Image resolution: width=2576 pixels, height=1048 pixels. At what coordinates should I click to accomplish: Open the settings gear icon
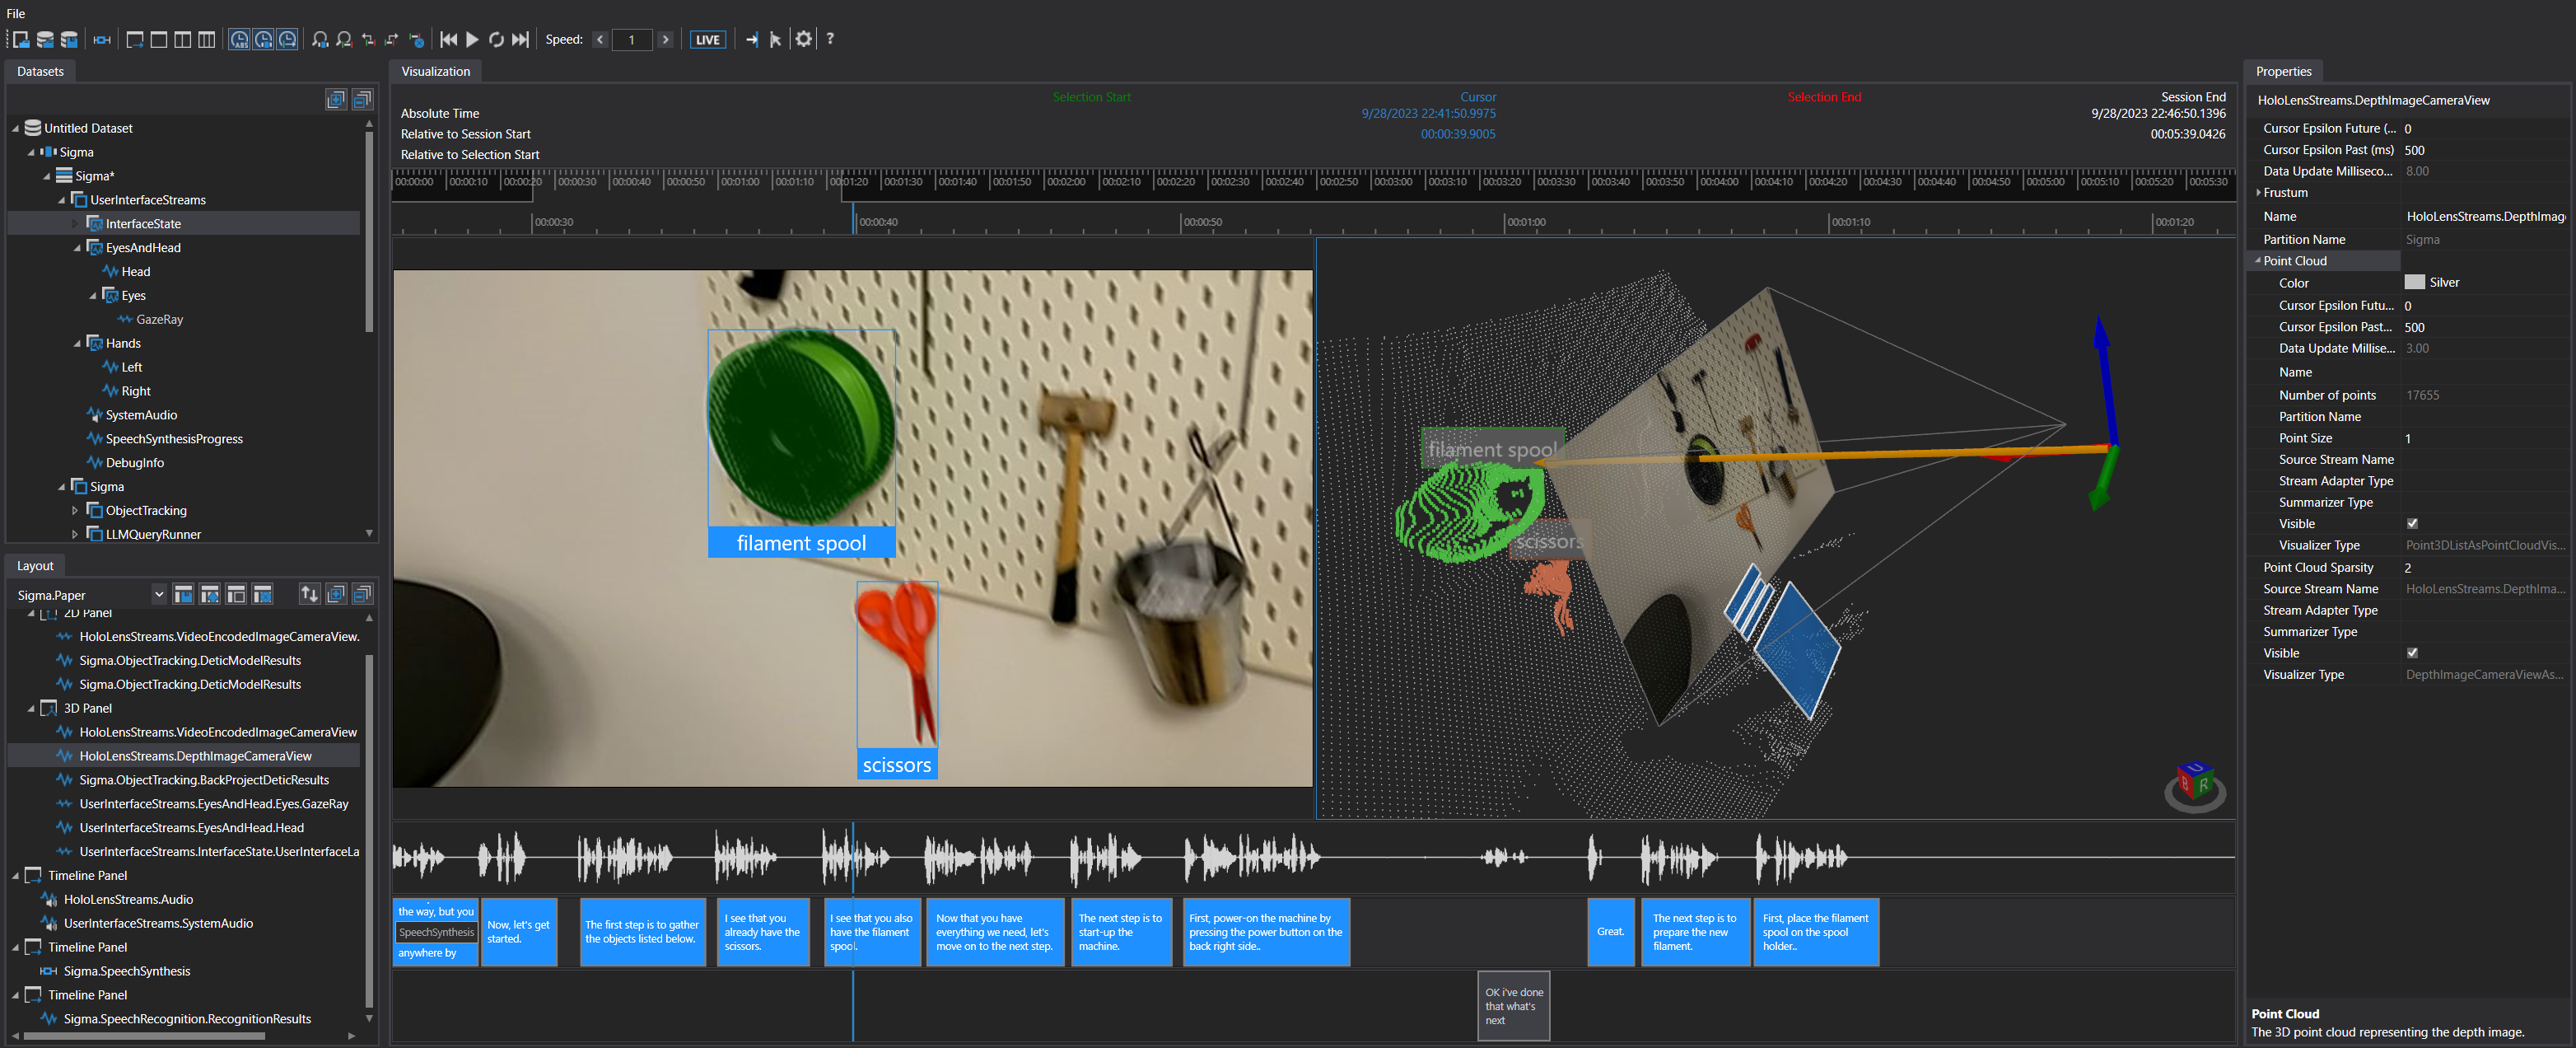(x=803, y=39)
